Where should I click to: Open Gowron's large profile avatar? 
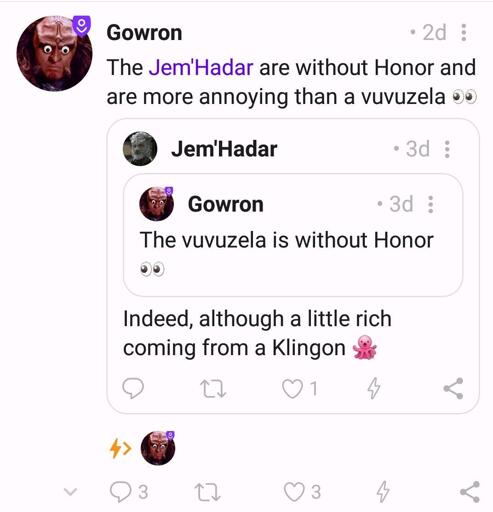point(54,53)
